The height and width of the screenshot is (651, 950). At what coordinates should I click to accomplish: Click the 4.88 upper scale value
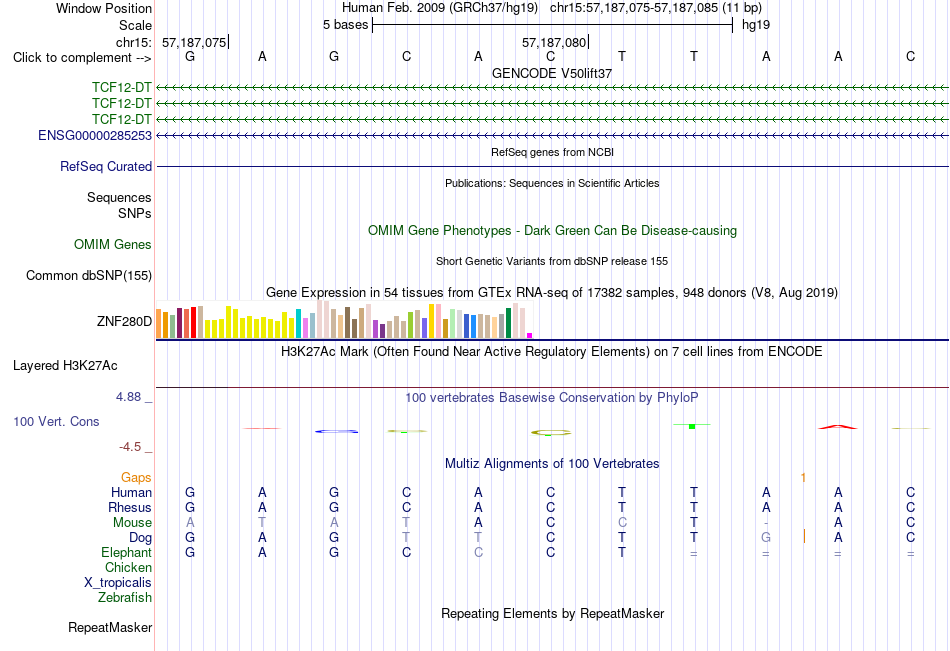pyautogui.click(x=128, y=397)
